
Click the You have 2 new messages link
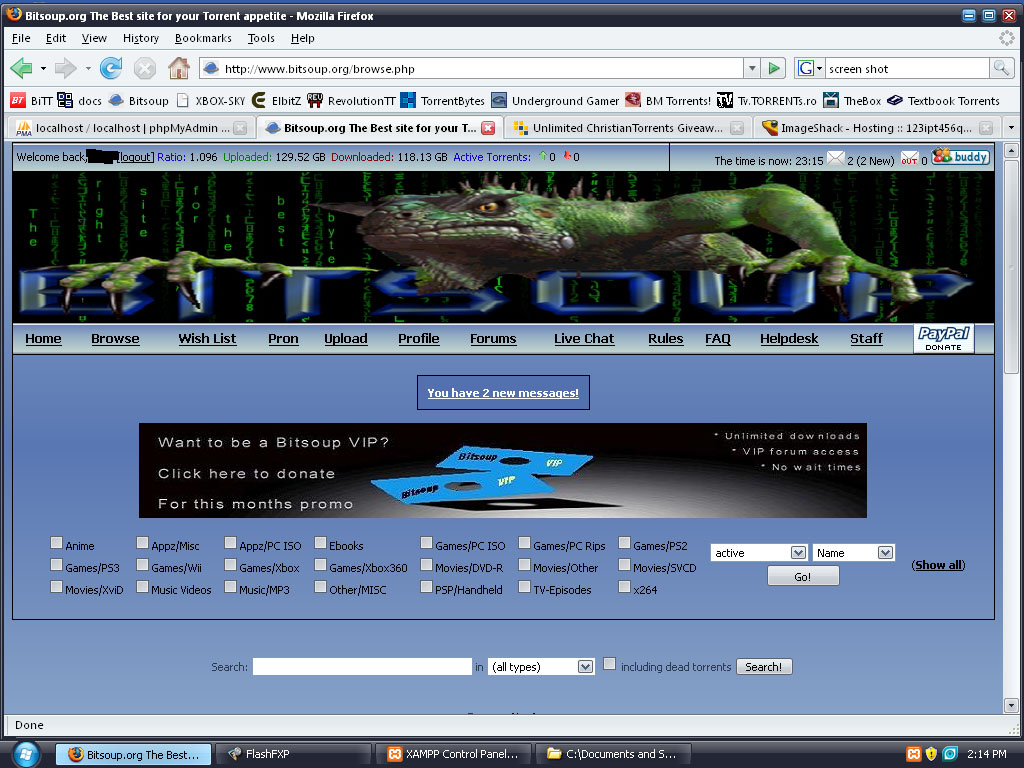click(503, 392)
